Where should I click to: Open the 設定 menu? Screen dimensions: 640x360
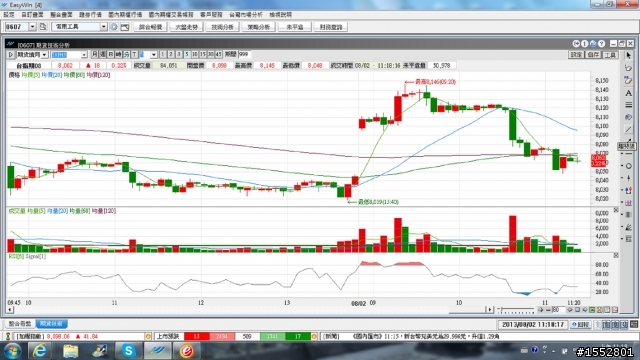(x=9, y=15)
